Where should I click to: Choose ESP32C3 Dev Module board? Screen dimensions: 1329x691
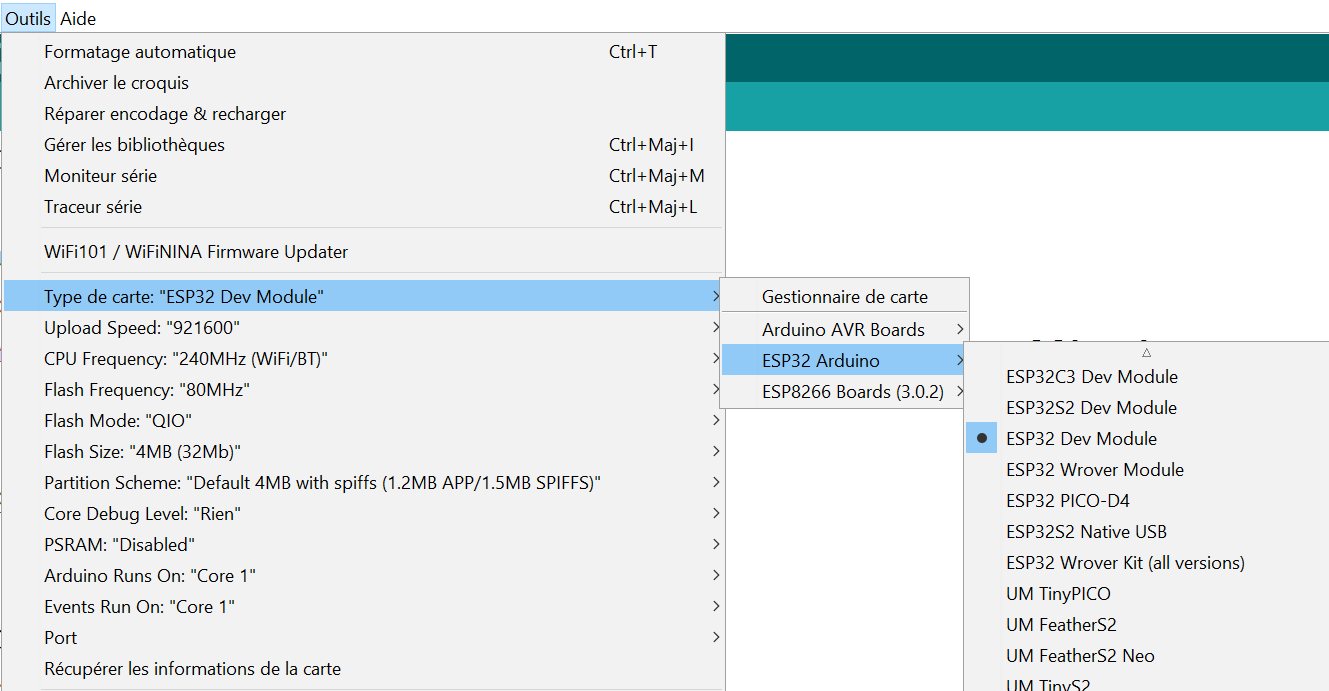[1091, 377]
